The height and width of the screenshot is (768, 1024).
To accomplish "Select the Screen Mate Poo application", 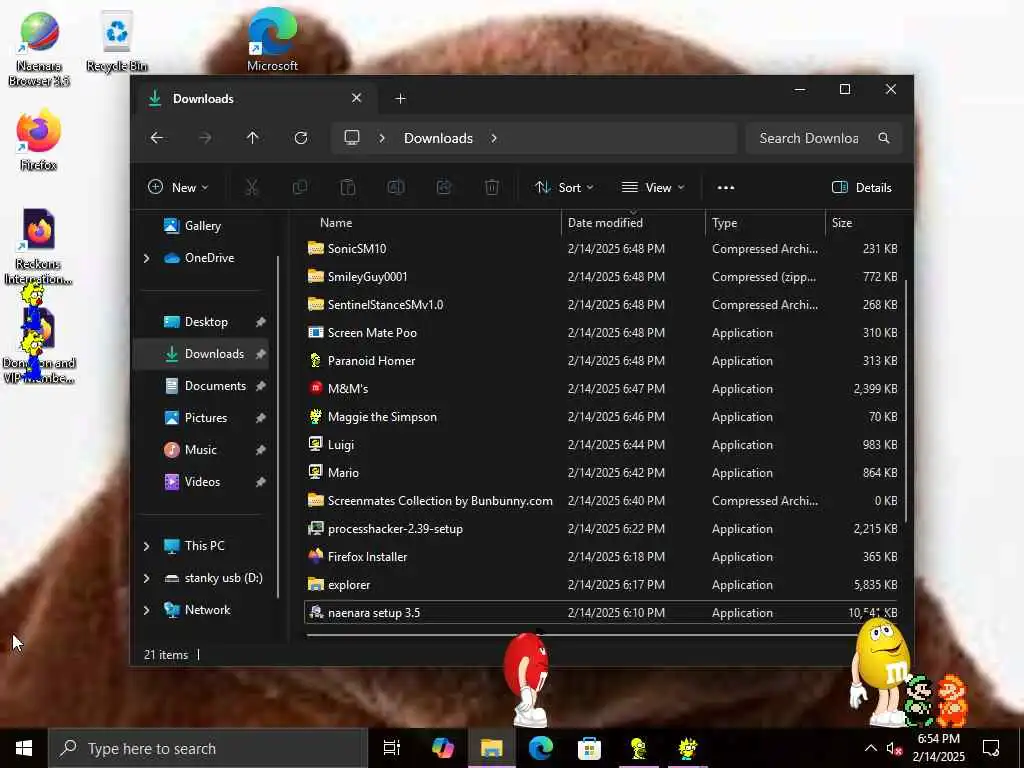I will click(x=601, y=333).
